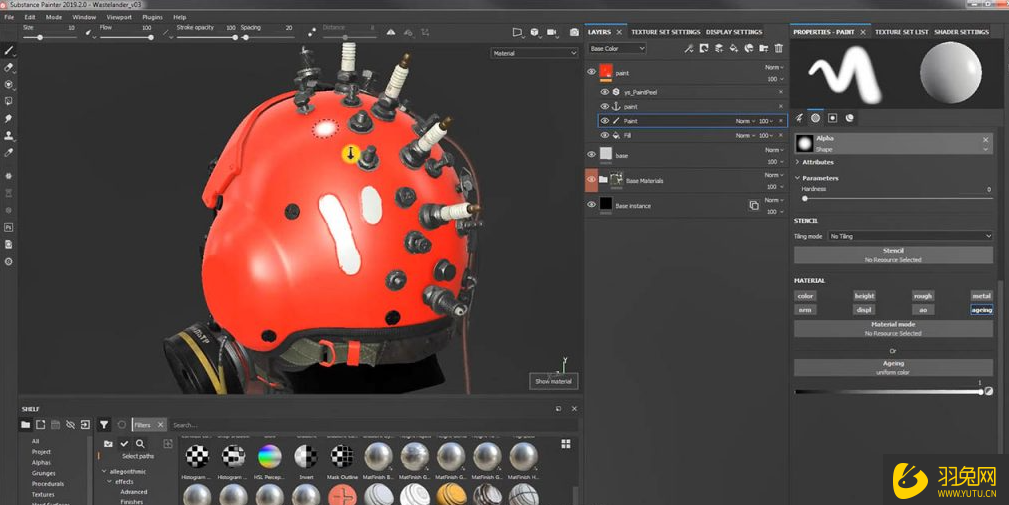
Task: Delete layer using the trash can icon
Action: tap(779, 48)
